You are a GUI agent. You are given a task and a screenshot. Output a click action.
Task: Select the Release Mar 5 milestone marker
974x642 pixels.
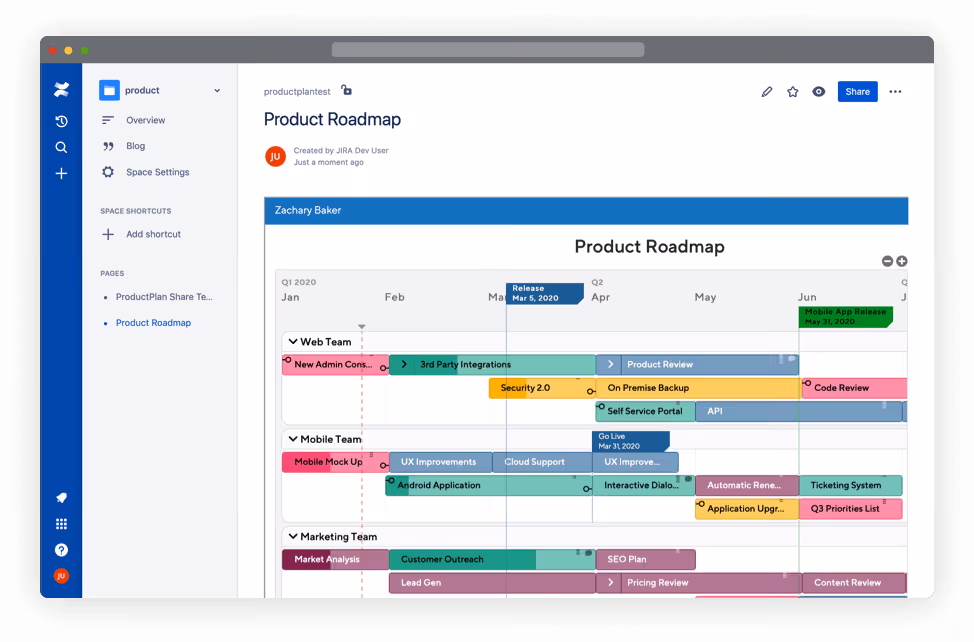pyautogui.click(x=544, y=293)
